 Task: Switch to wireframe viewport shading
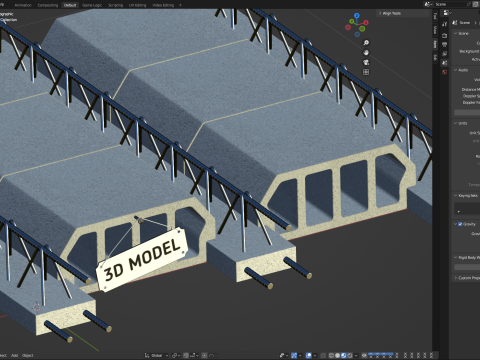(x=331, y=355)
